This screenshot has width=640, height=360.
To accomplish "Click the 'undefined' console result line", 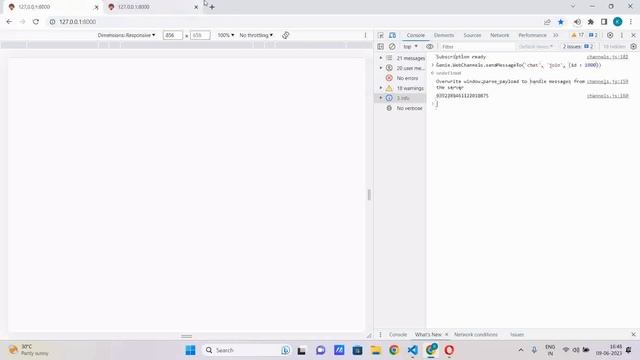I will (448, 73).
